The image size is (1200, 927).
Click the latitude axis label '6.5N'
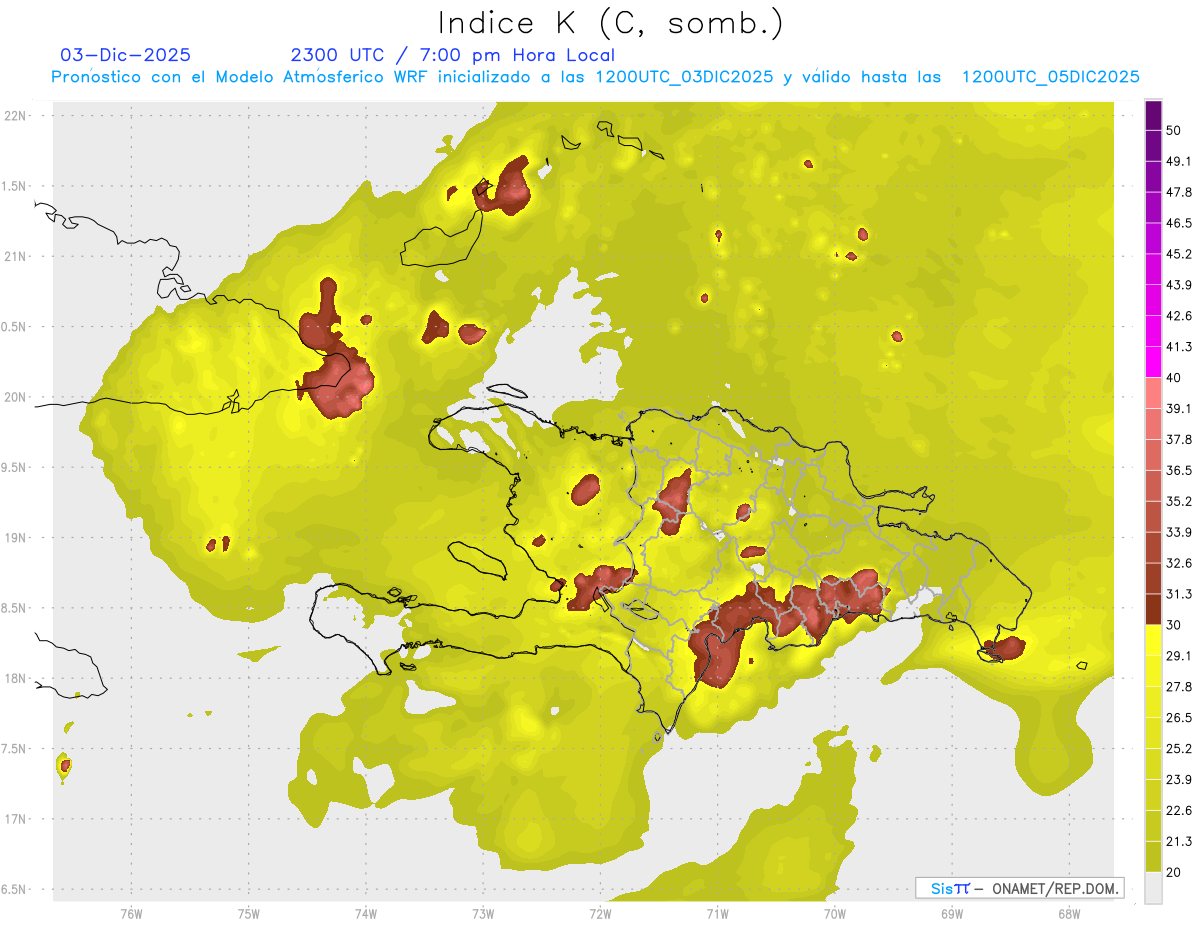point(14,889)
